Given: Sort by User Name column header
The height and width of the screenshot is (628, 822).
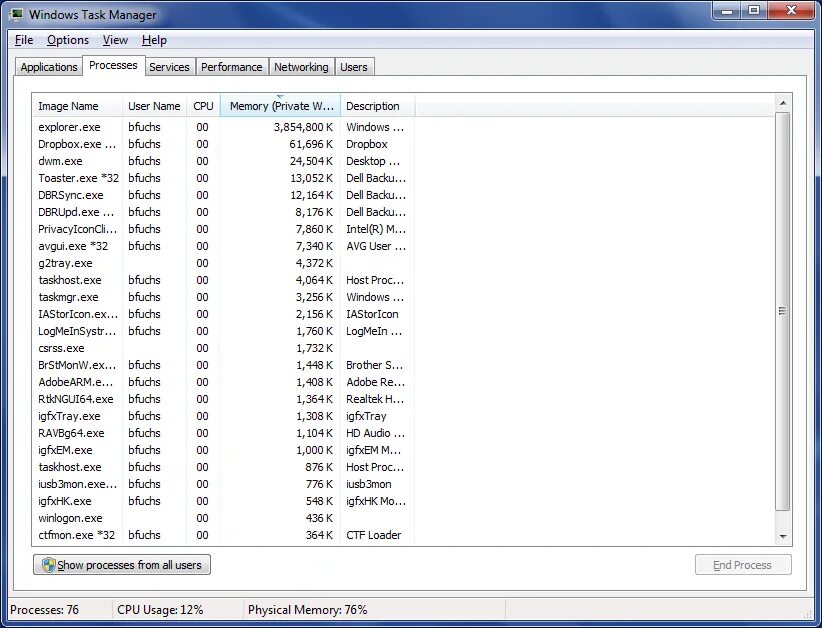Looking at the screenshot, I should pyautogui.click(x=154, y=106).
